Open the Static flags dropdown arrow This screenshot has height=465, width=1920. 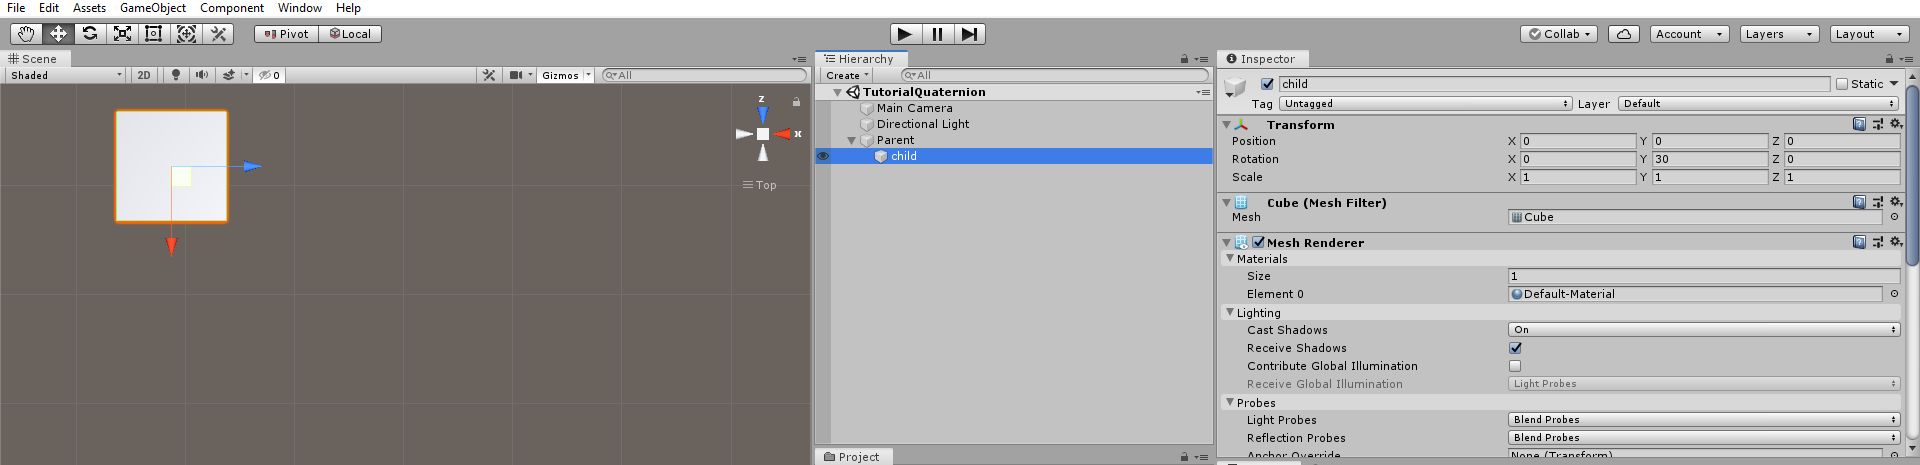click(1894, 84)
